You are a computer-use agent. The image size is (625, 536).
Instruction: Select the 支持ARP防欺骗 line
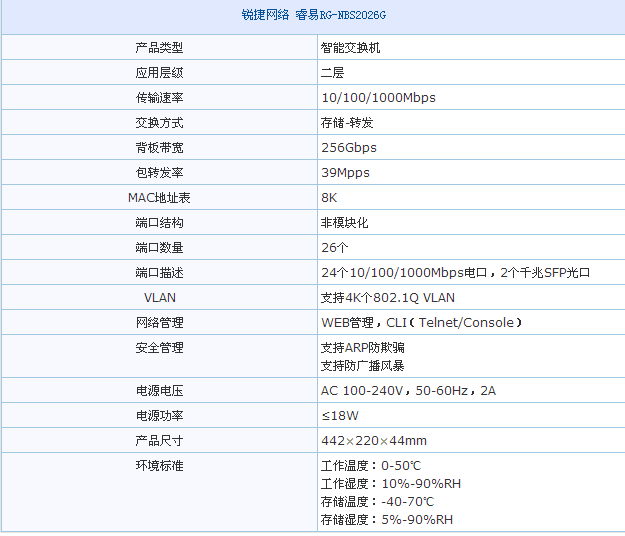point(363,348)
